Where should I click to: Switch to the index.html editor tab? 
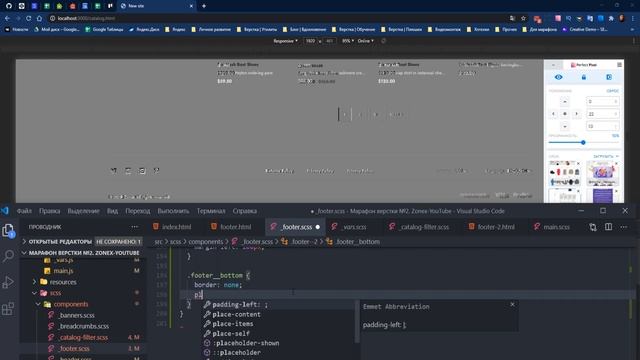176,227
